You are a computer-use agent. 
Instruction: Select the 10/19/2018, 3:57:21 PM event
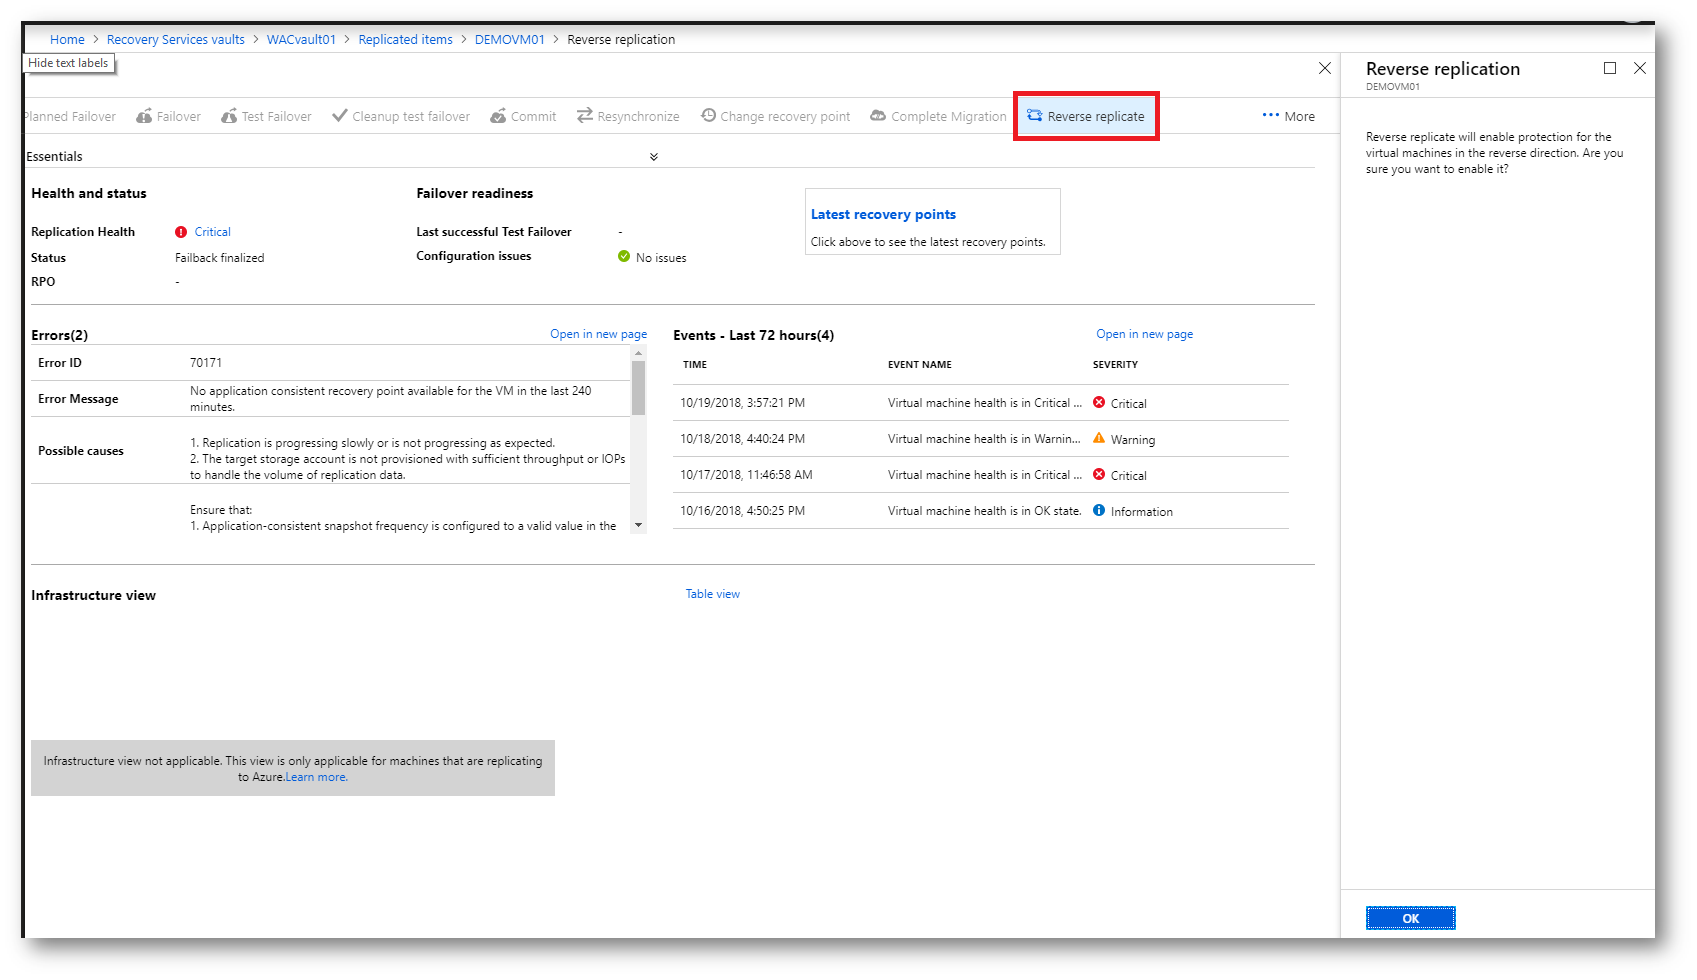[981, 403]
